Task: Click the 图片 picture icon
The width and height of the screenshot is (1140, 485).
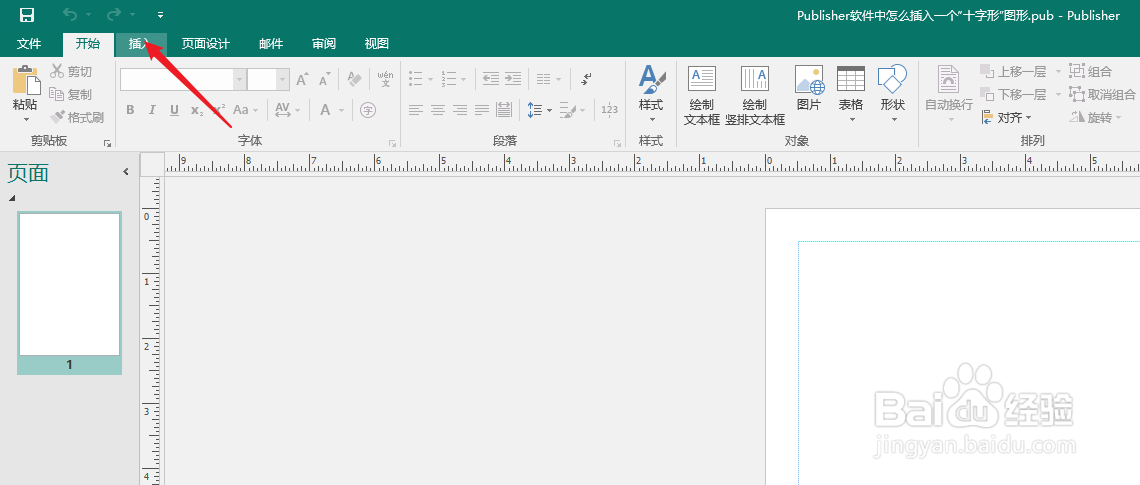Action: [808, 80]
